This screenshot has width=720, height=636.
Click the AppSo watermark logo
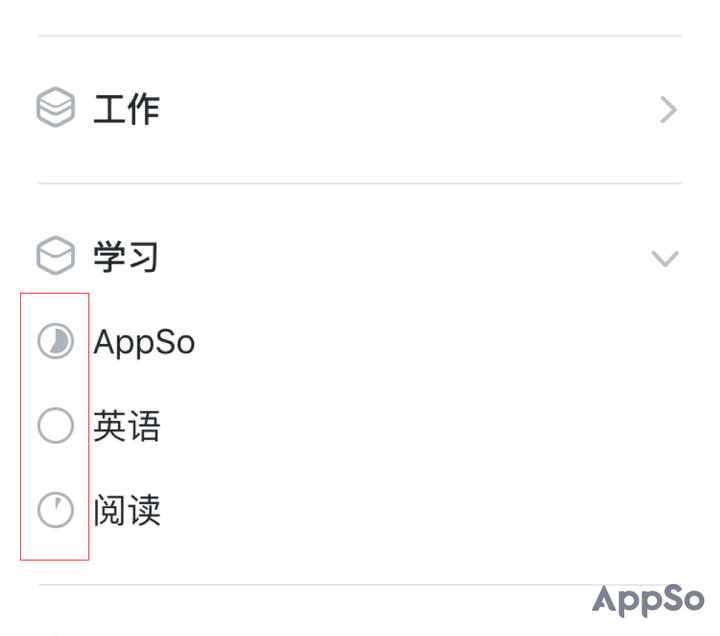pos(648,599)
